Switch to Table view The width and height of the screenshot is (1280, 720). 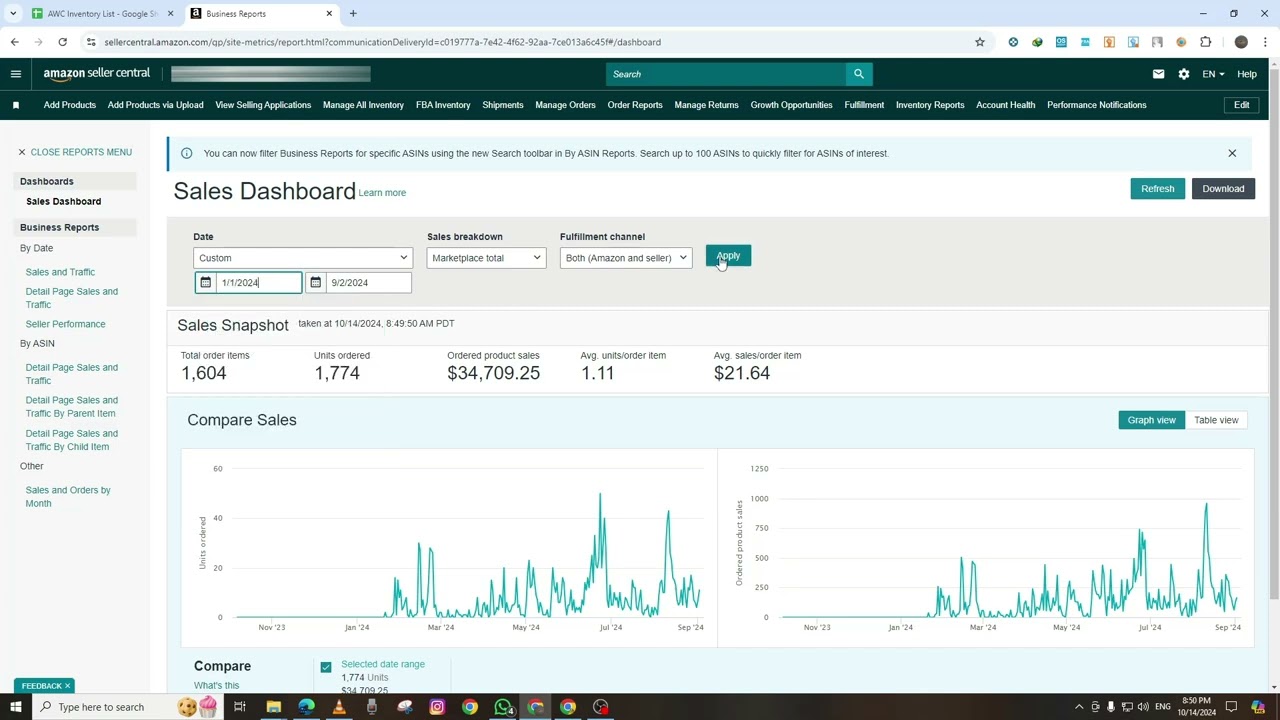coord(1216,420)
